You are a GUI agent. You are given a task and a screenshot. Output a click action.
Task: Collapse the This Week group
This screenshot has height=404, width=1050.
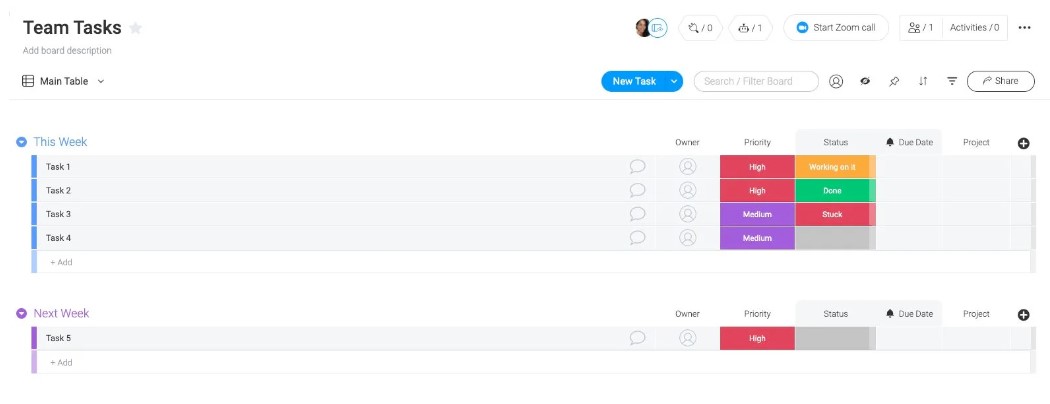click(21, 142)
